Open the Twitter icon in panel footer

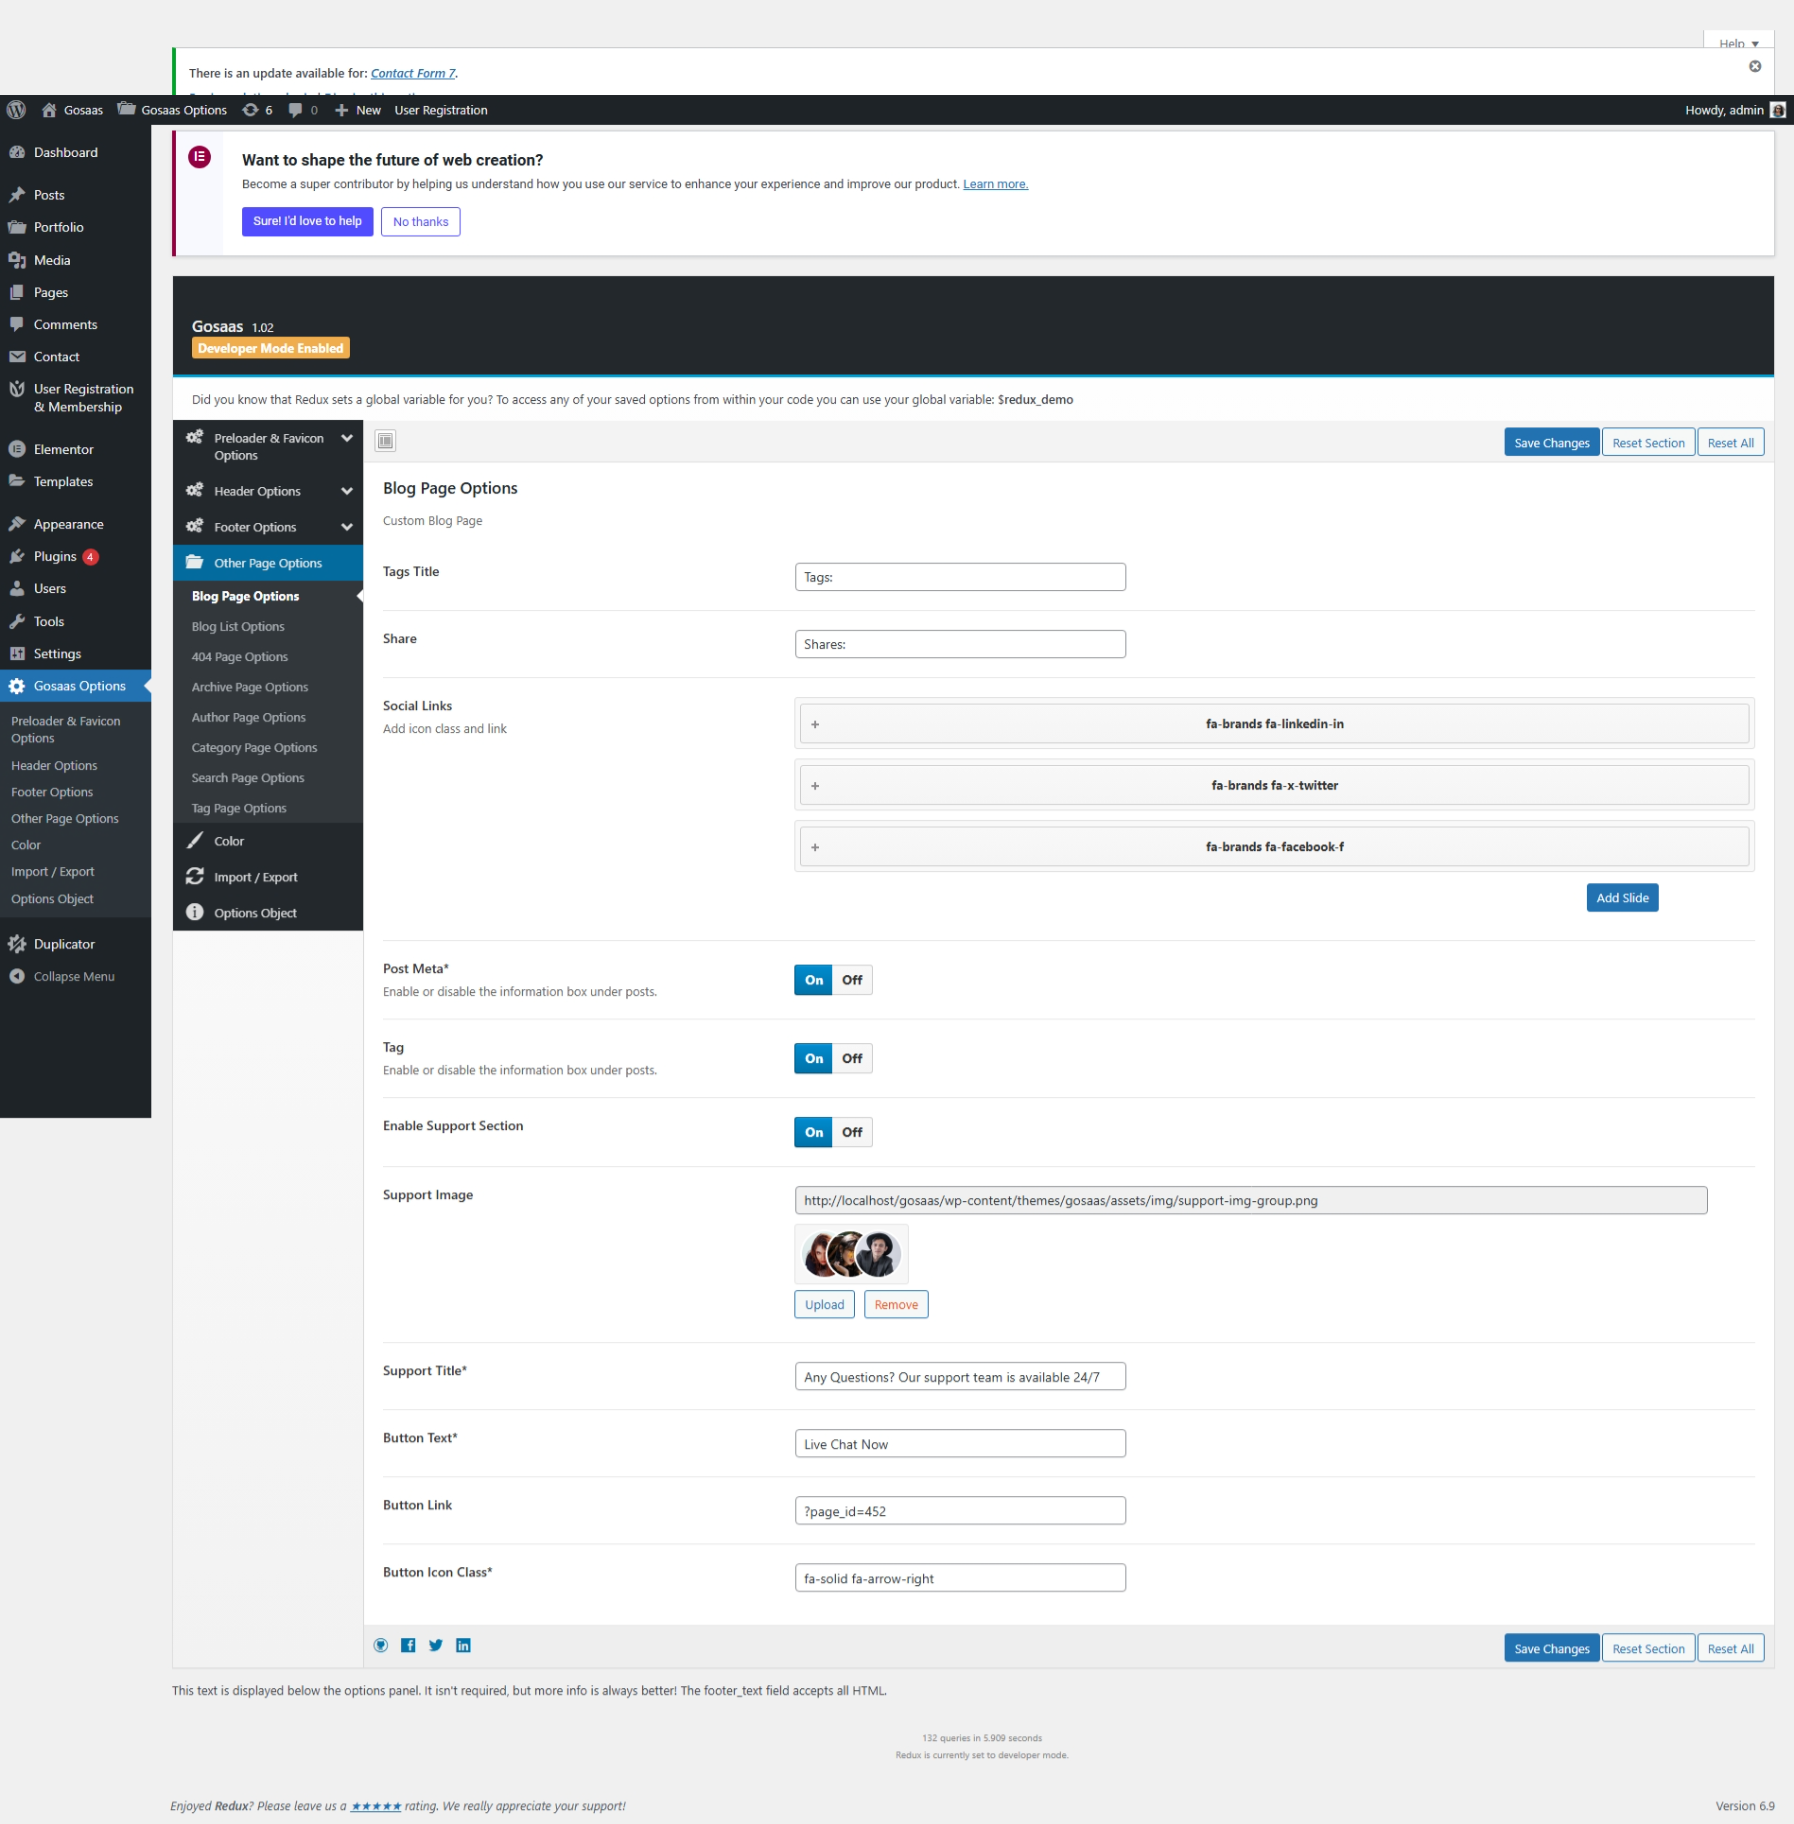436,1645
